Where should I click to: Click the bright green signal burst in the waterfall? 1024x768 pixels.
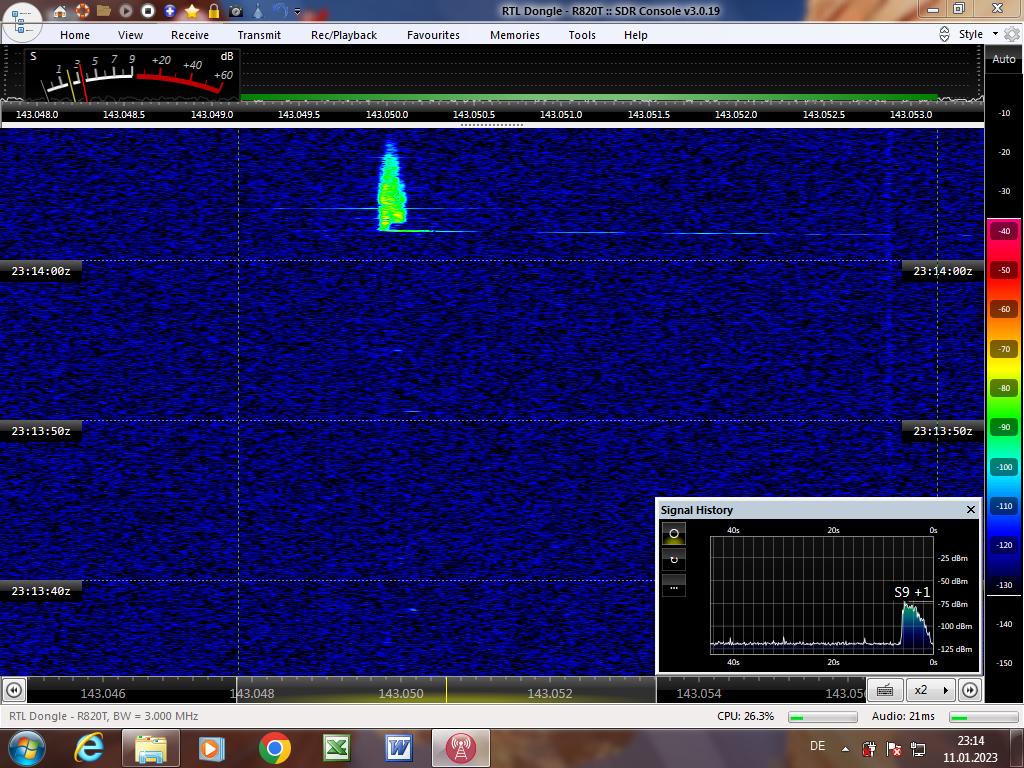[x=391, y=187]
